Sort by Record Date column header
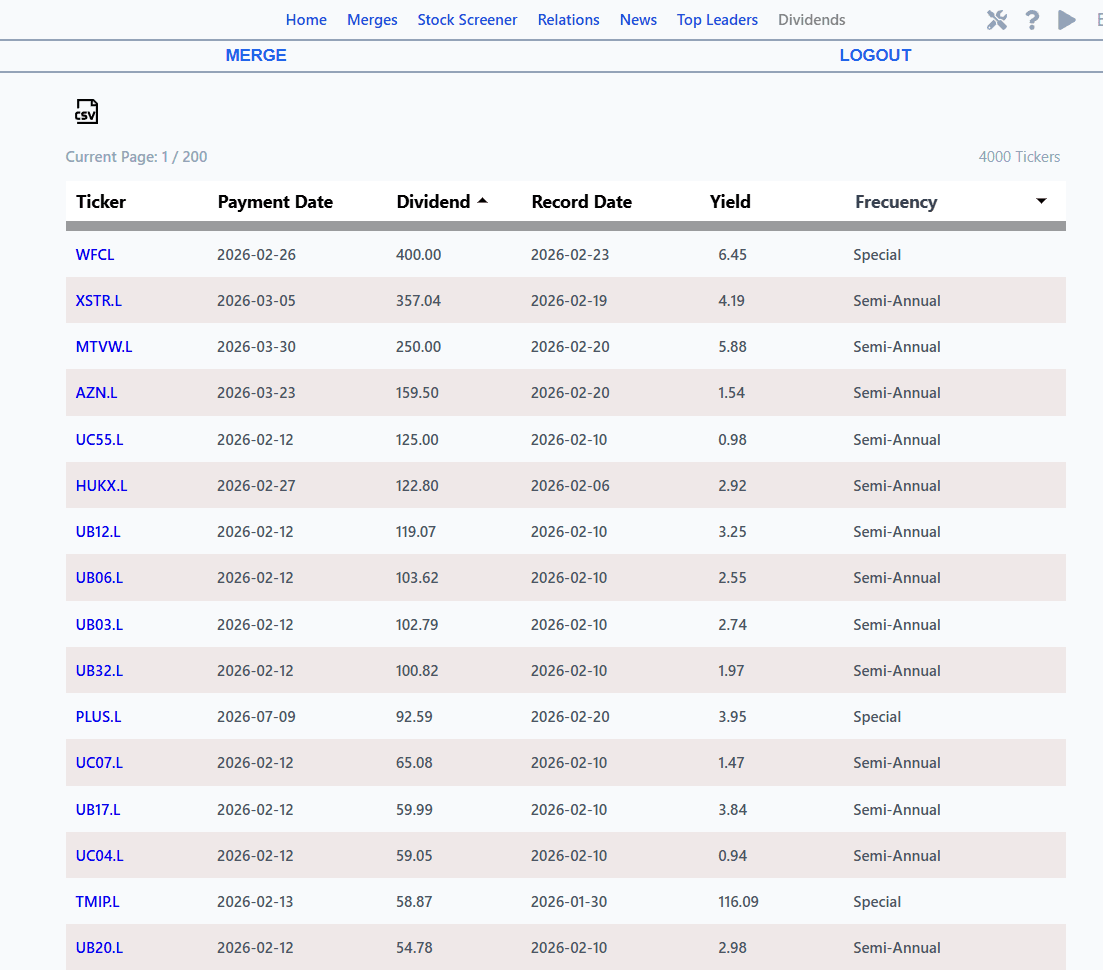Viewport: 1103px width, 970px height. [x=581, y=202]
